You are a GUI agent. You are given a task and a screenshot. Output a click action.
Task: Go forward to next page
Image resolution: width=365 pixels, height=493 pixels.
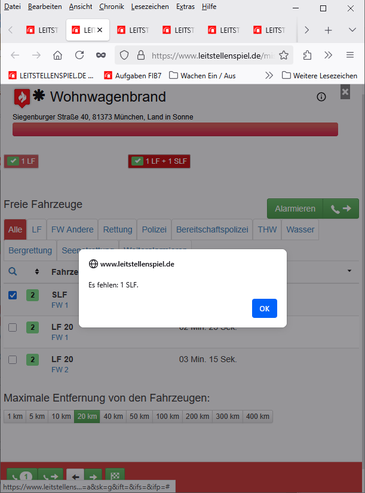[36, 55]
